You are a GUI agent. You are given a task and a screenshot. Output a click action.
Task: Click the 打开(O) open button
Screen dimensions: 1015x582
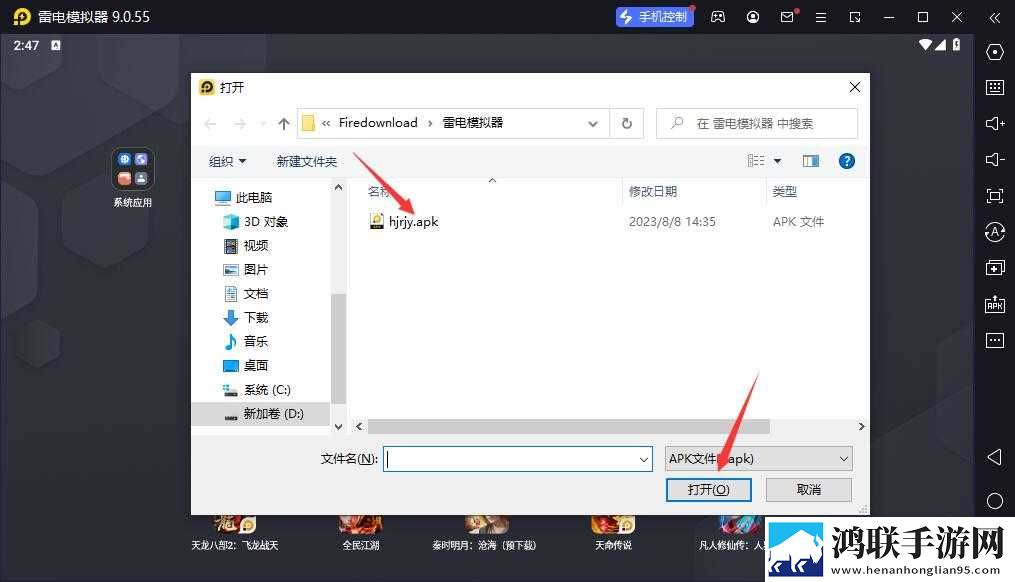point(708,490)
